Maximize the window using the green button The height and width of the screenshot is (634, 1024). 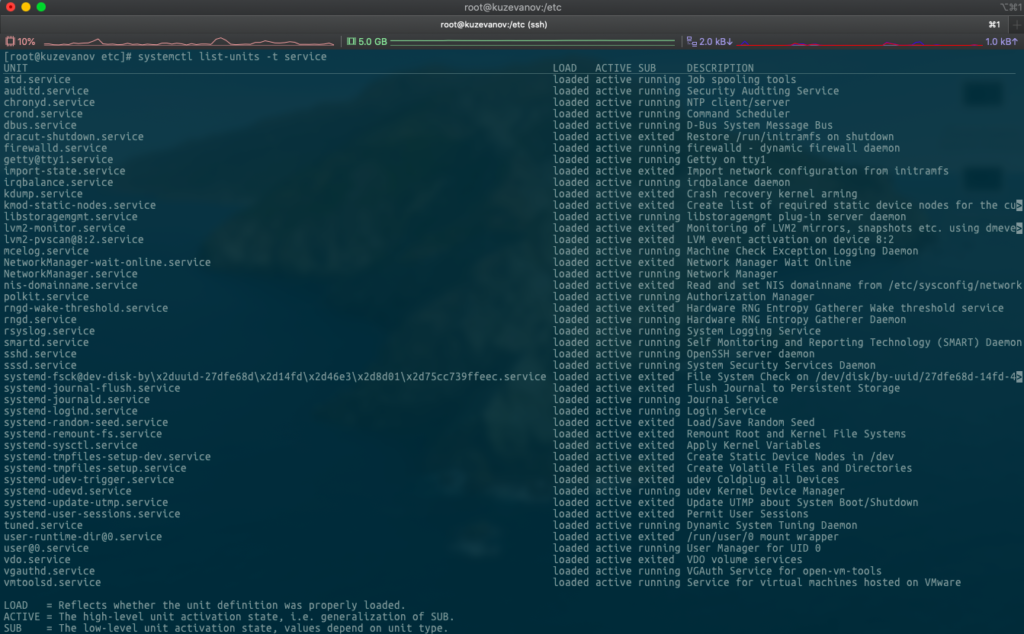[42, 7]
